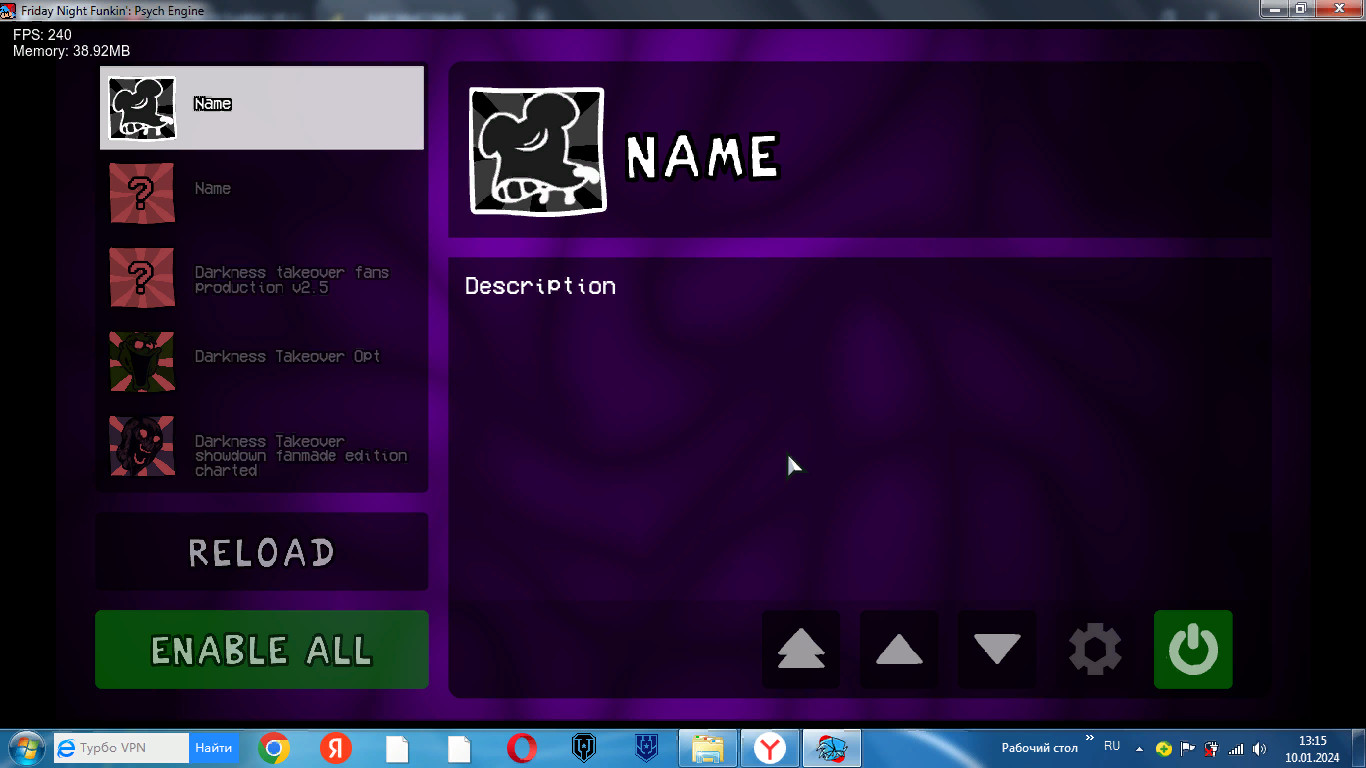Open mod settings gear icon
The image size is (1366, 768).
(1095, 650)
